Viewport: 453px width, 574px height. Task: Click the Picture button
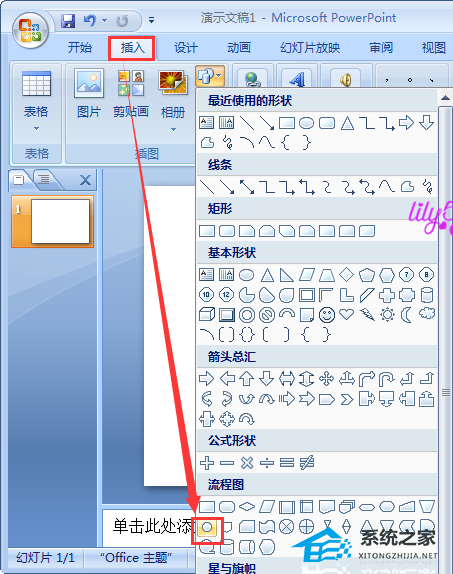tap(89, 93)
